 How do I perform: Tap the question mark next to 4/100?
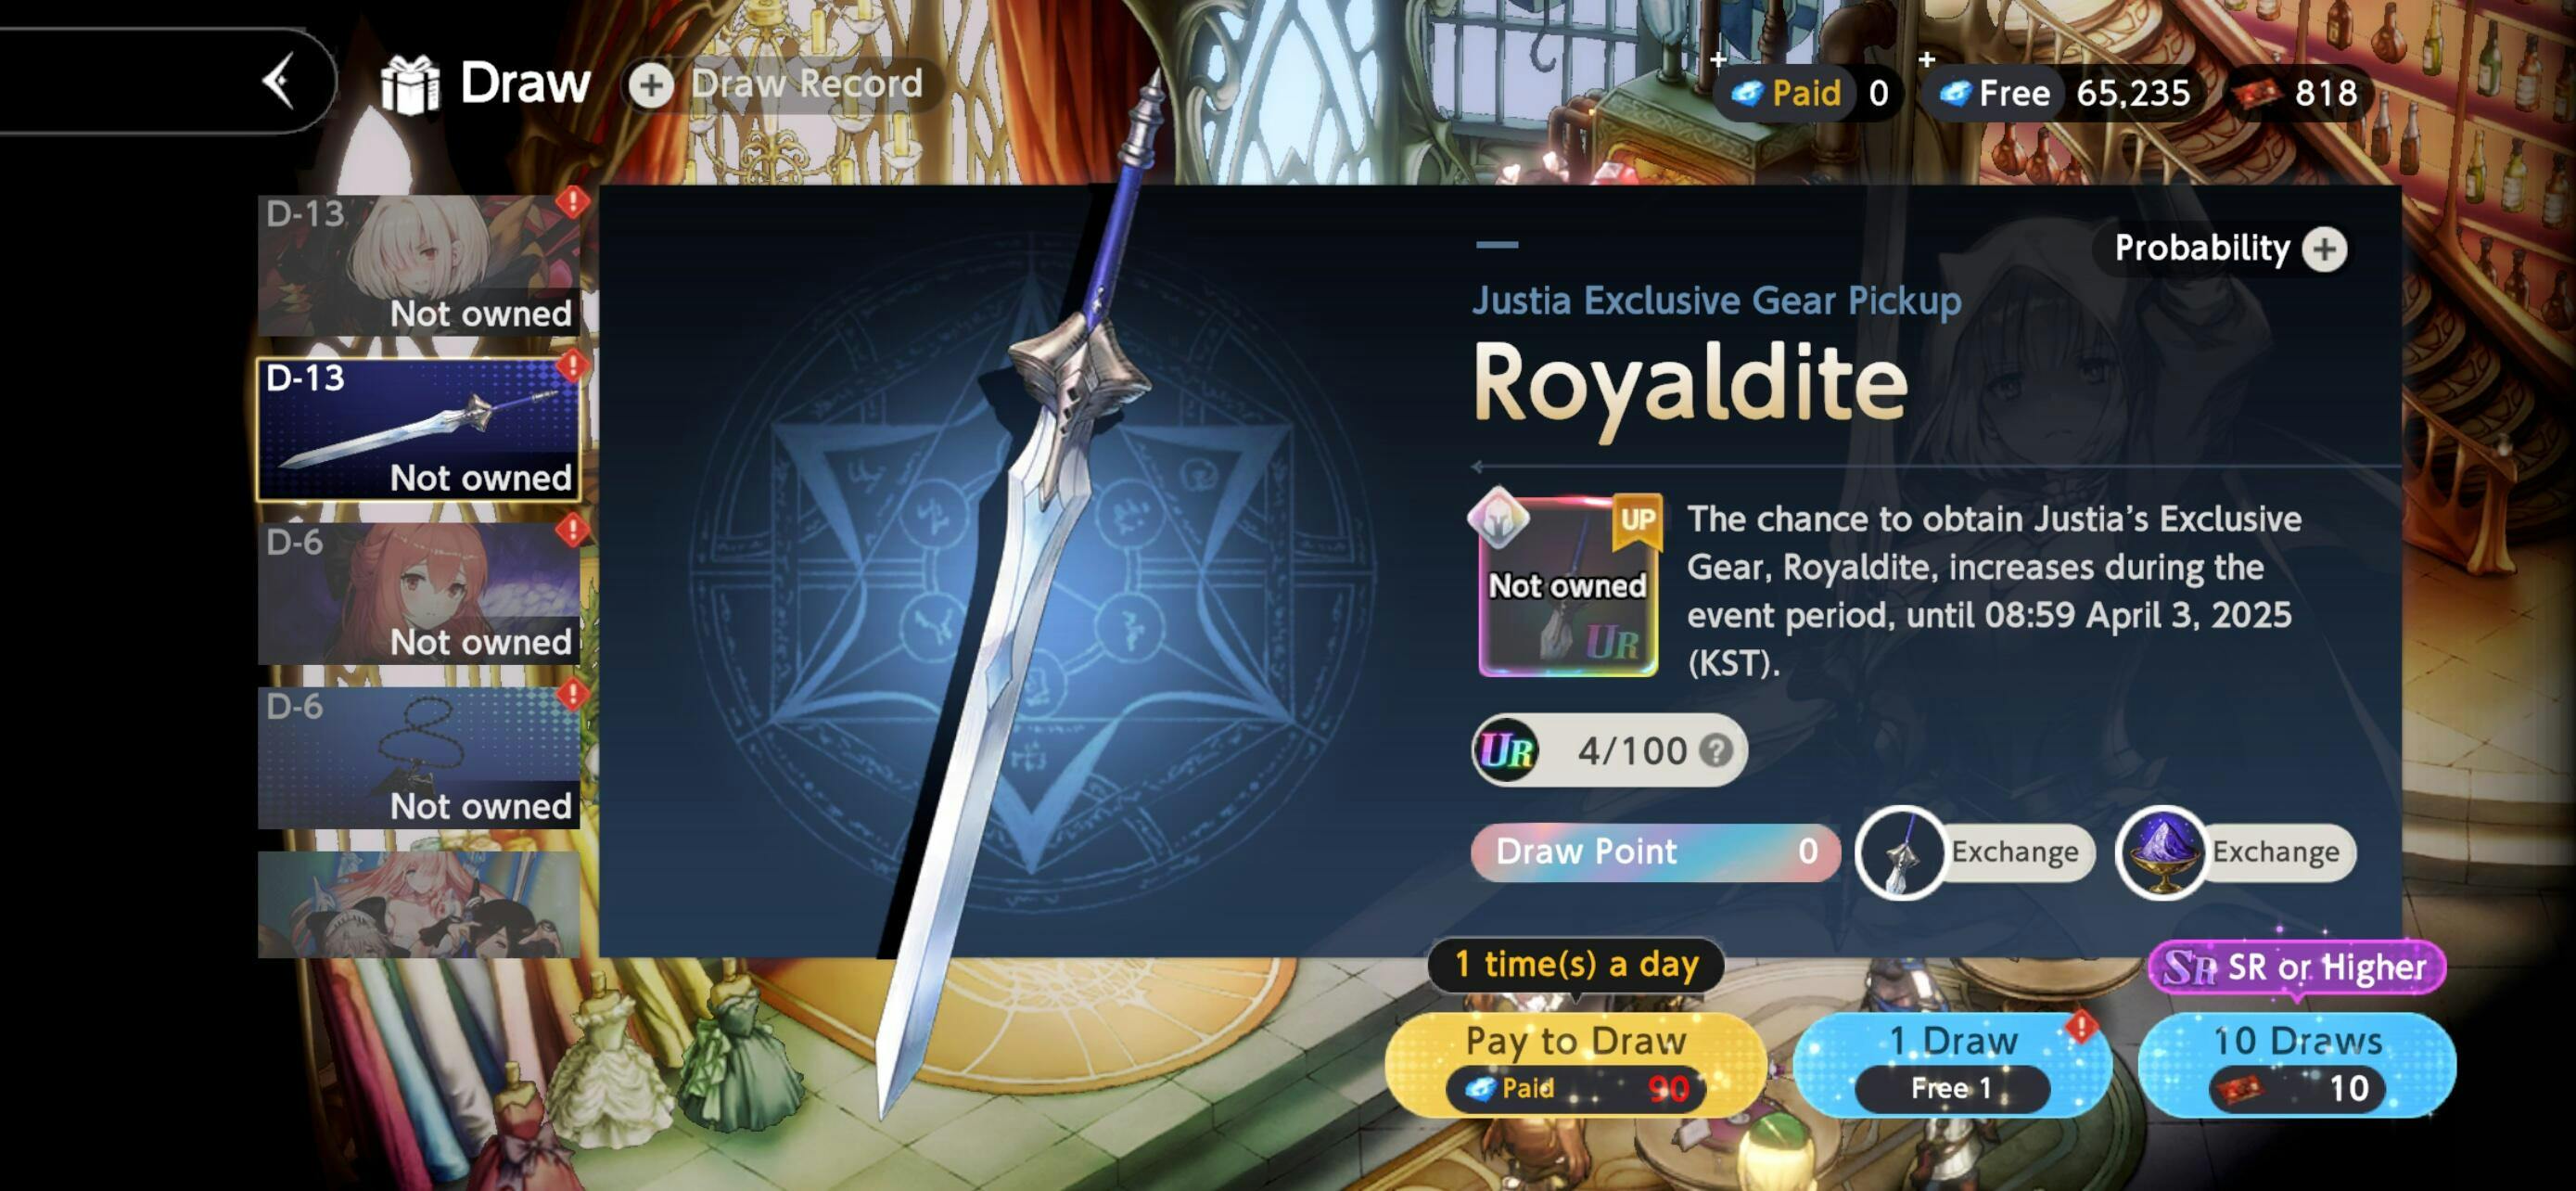click(1716, 750)
